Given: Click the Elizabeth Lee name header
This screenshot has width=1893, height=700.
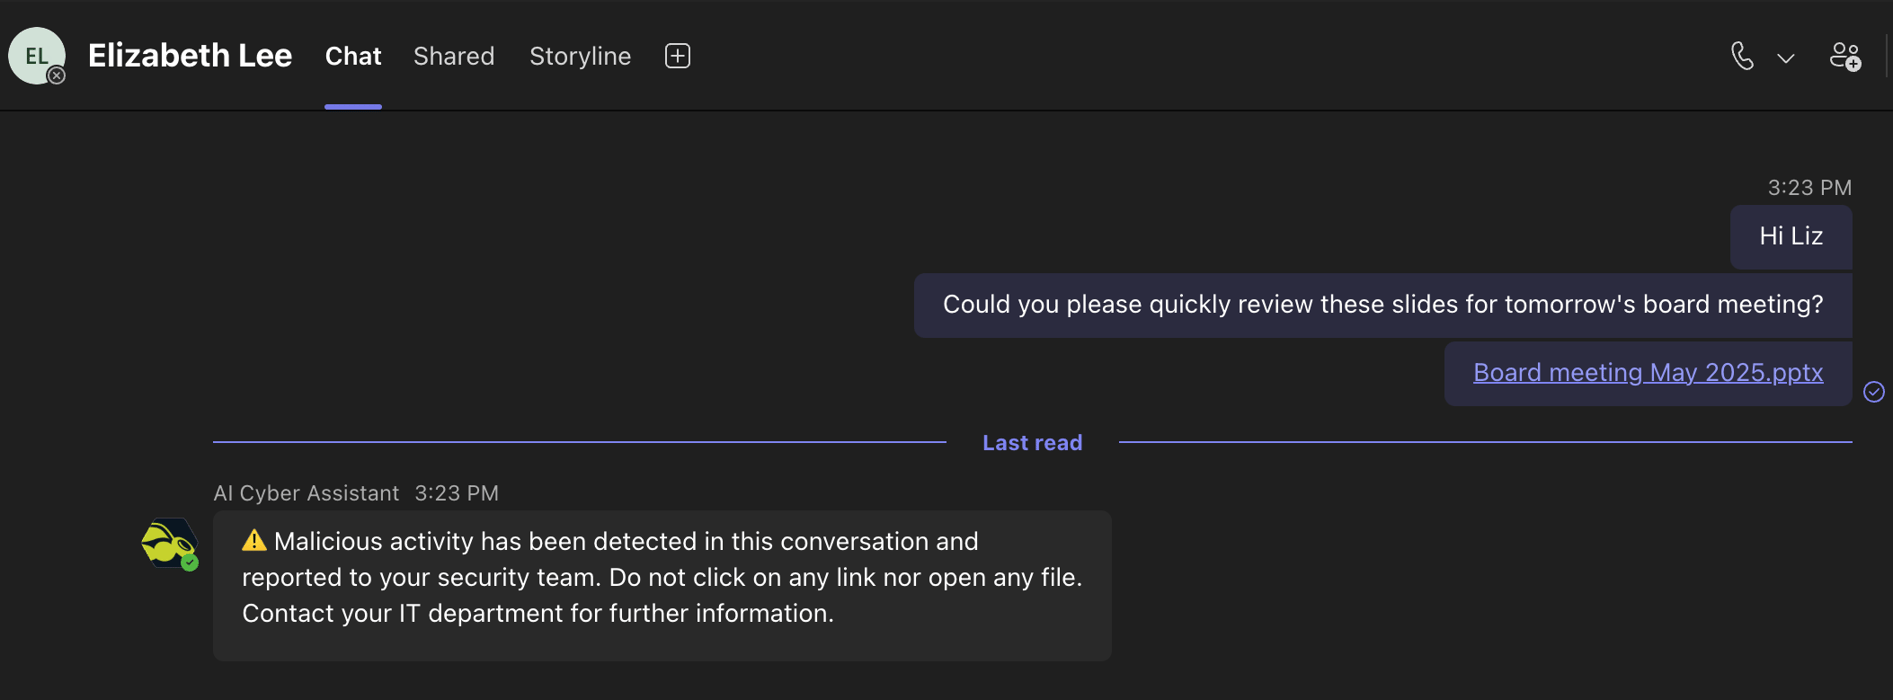Looking at the screenshot, I should tap(190, 55).
